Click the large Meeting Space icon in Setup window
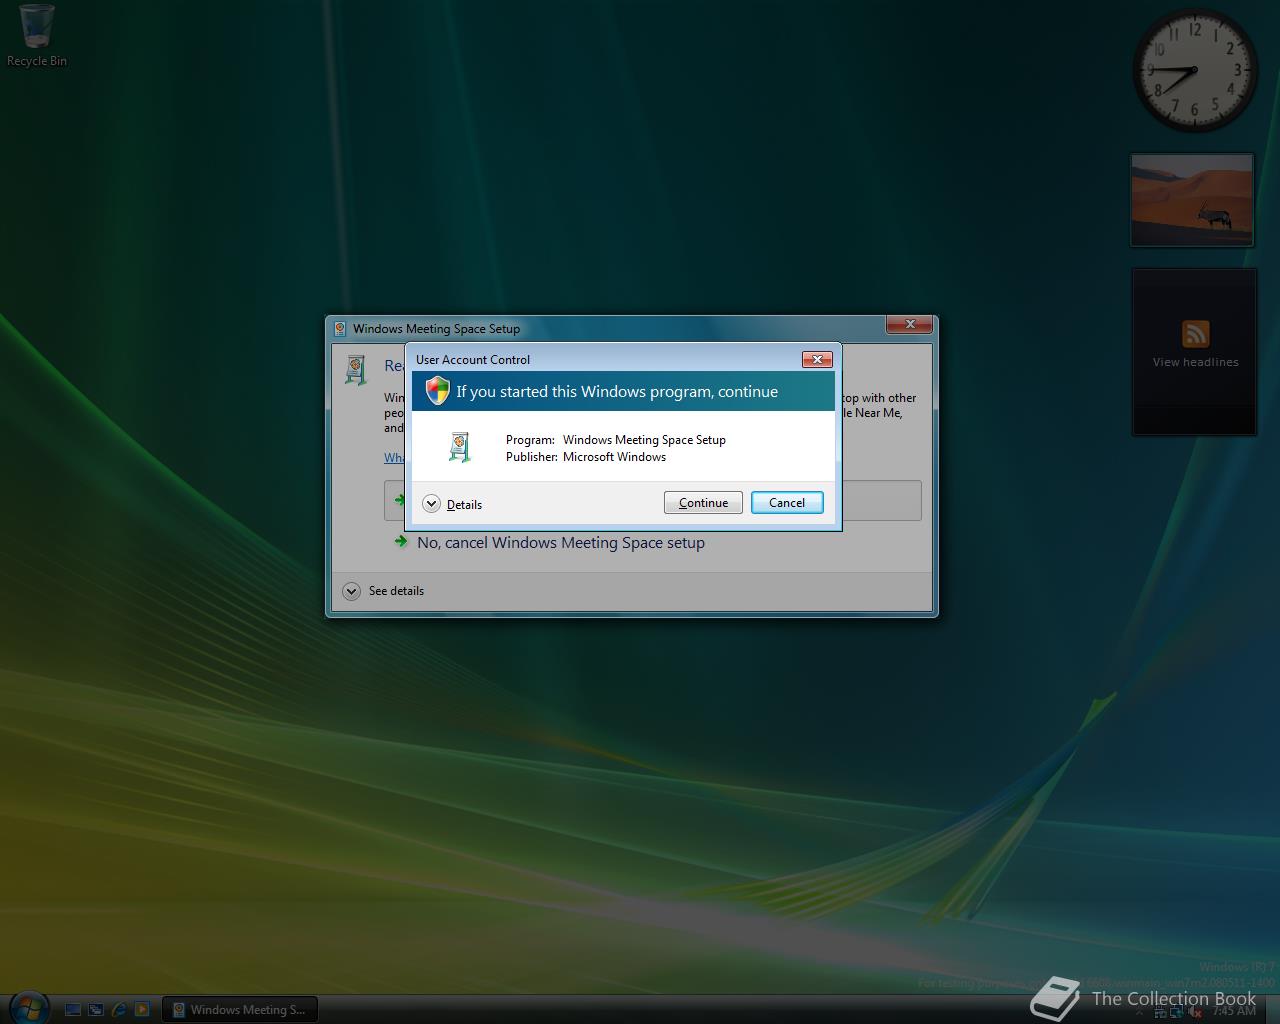This screenshot has width=1280, height=1024. (355, 369)
